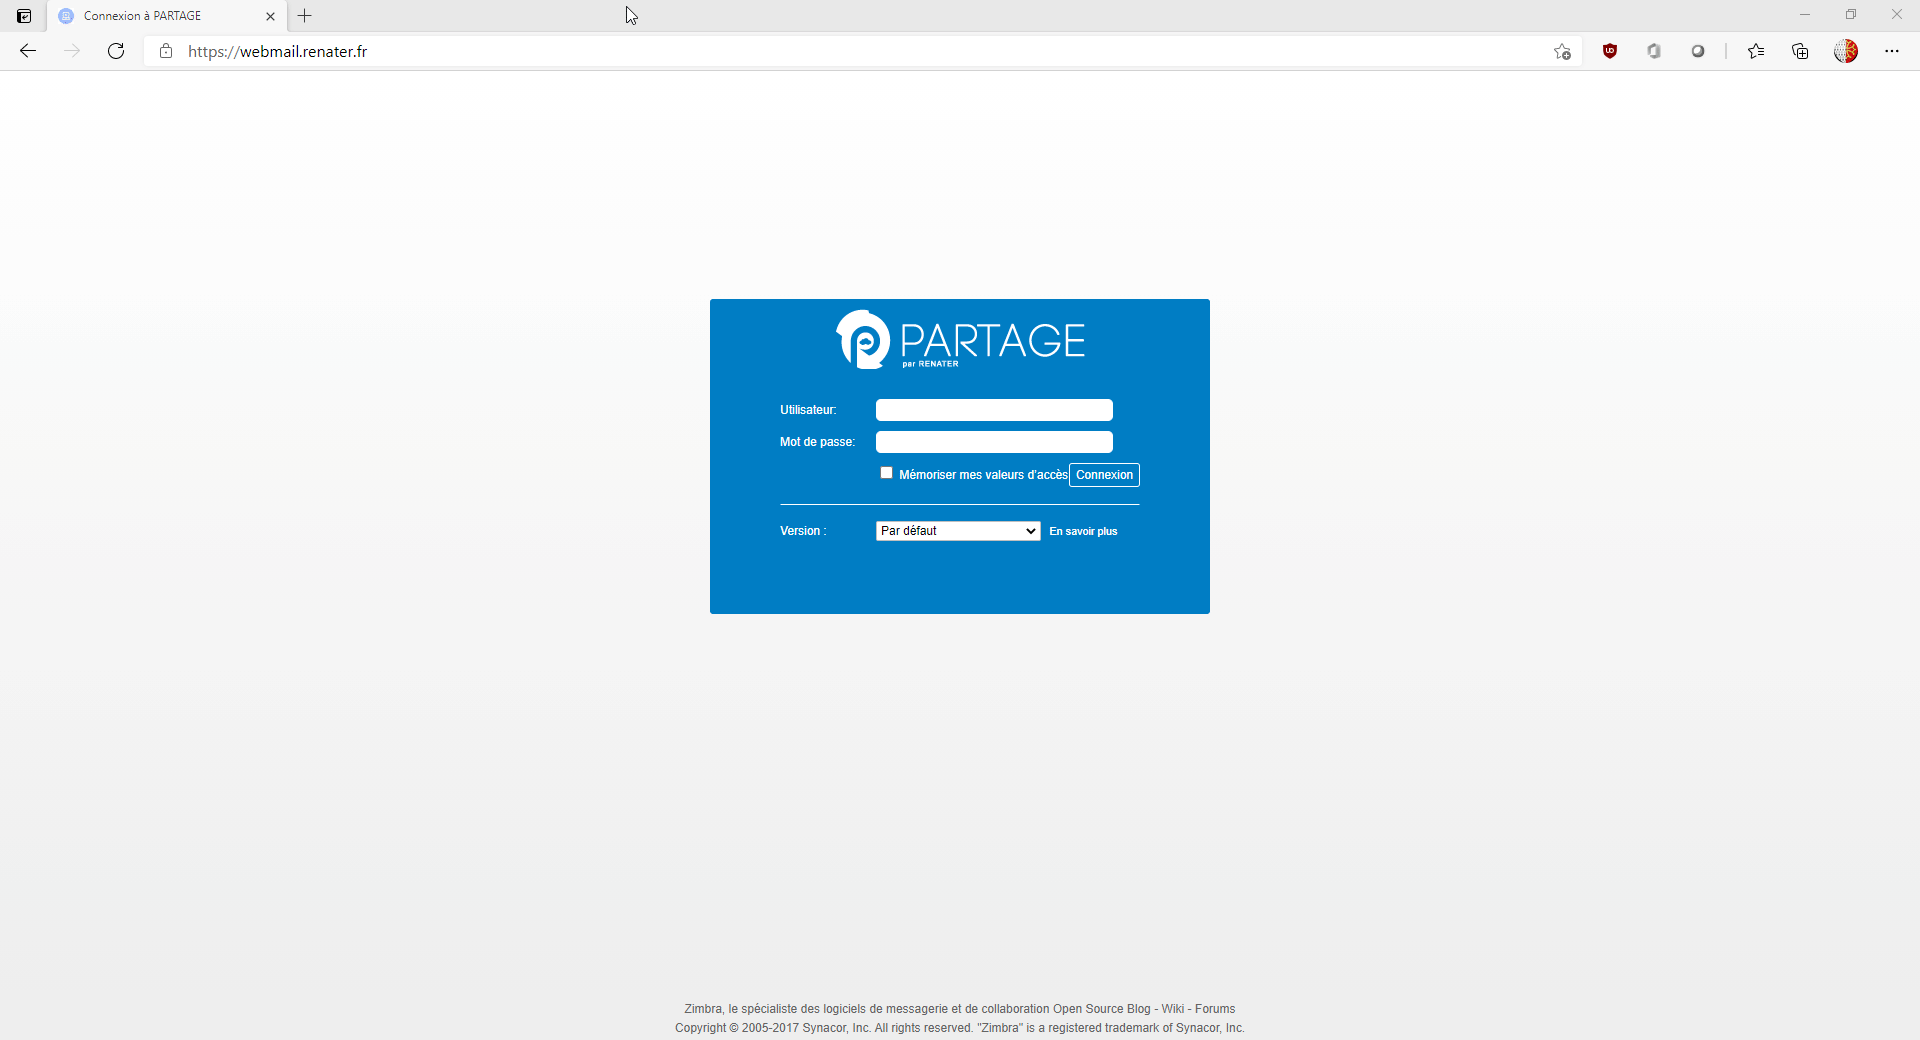Click the browser back arrow
Screen dimensions: 1920x1040
(28, 51)
